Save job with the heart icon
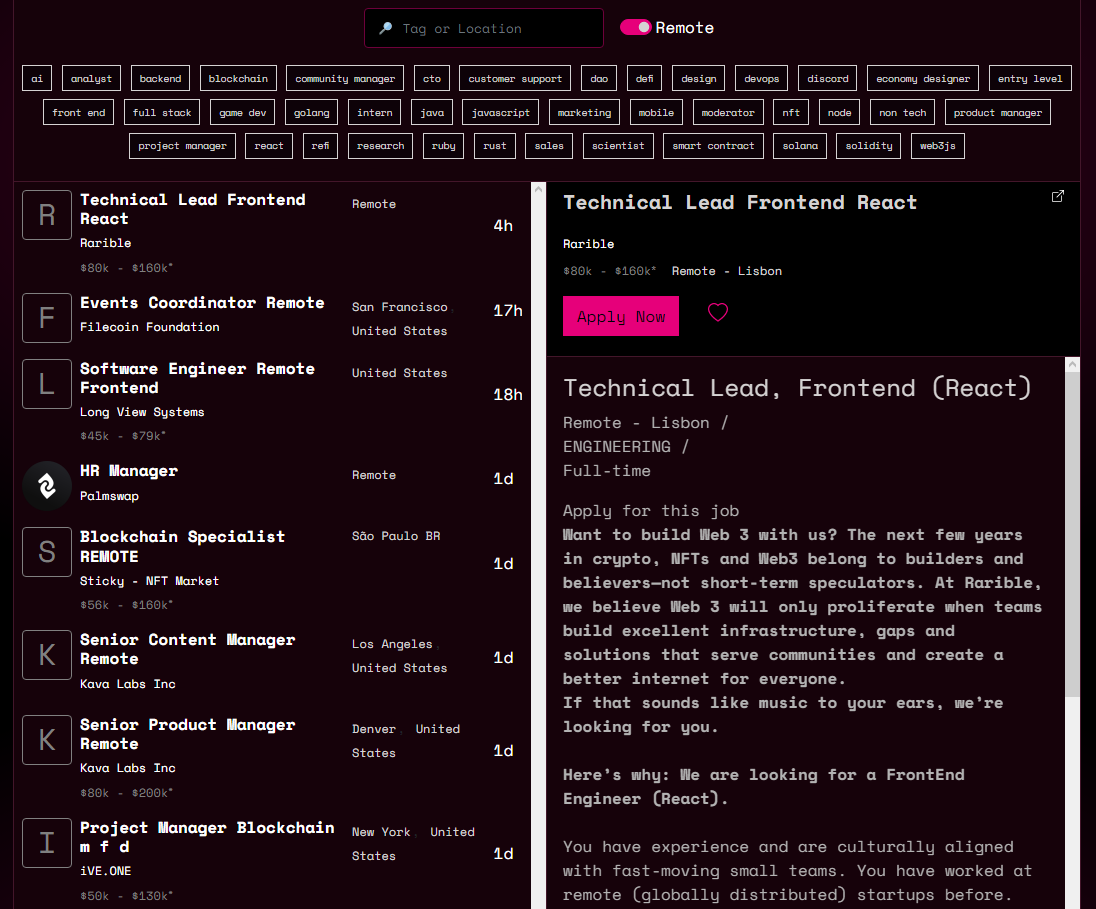The height and width of the screenshot is (909, 1096). point(718,312)
